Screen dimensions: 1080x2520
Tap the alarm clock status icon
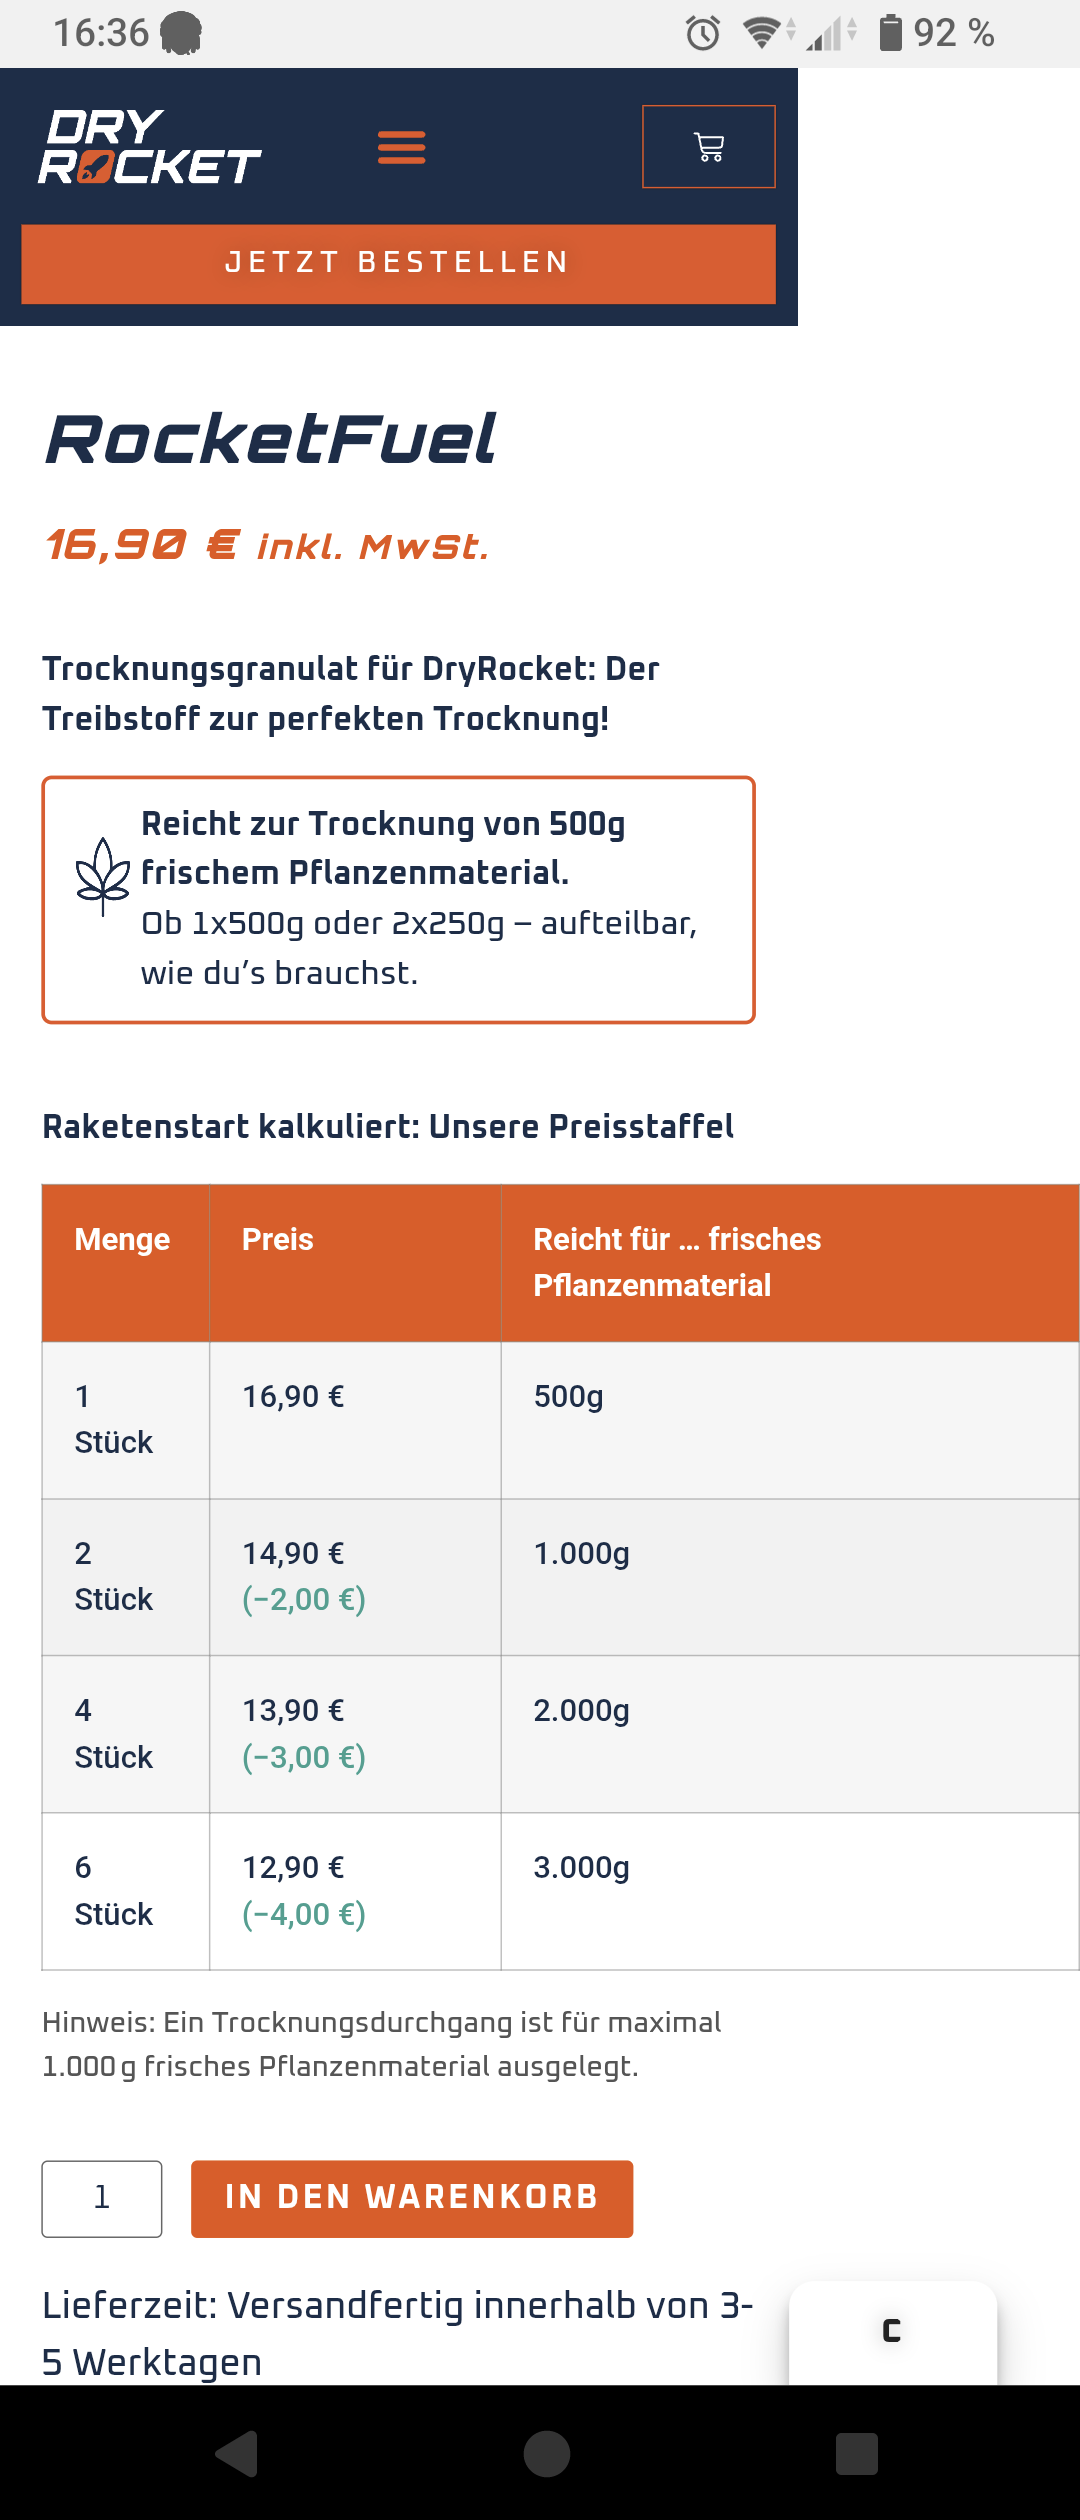[703, 33]
